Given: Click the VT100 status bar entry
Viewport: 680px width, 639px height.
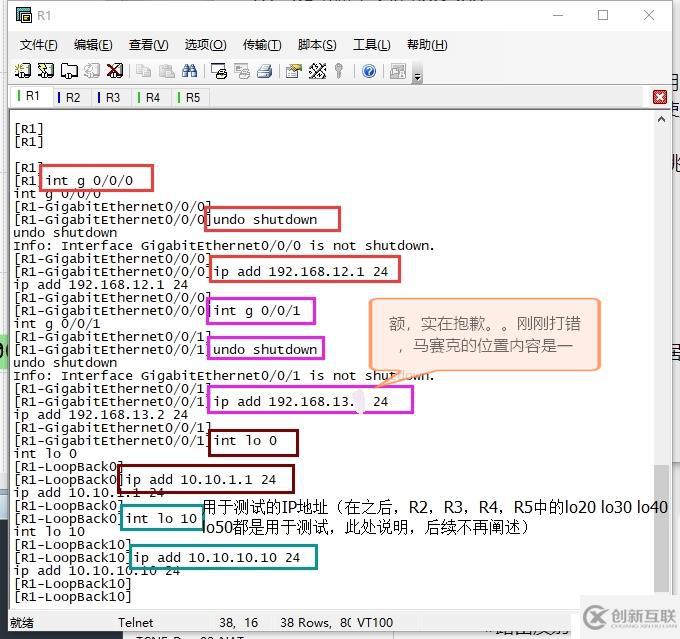Looking at the screenshot, I should (x=375, y=623).
